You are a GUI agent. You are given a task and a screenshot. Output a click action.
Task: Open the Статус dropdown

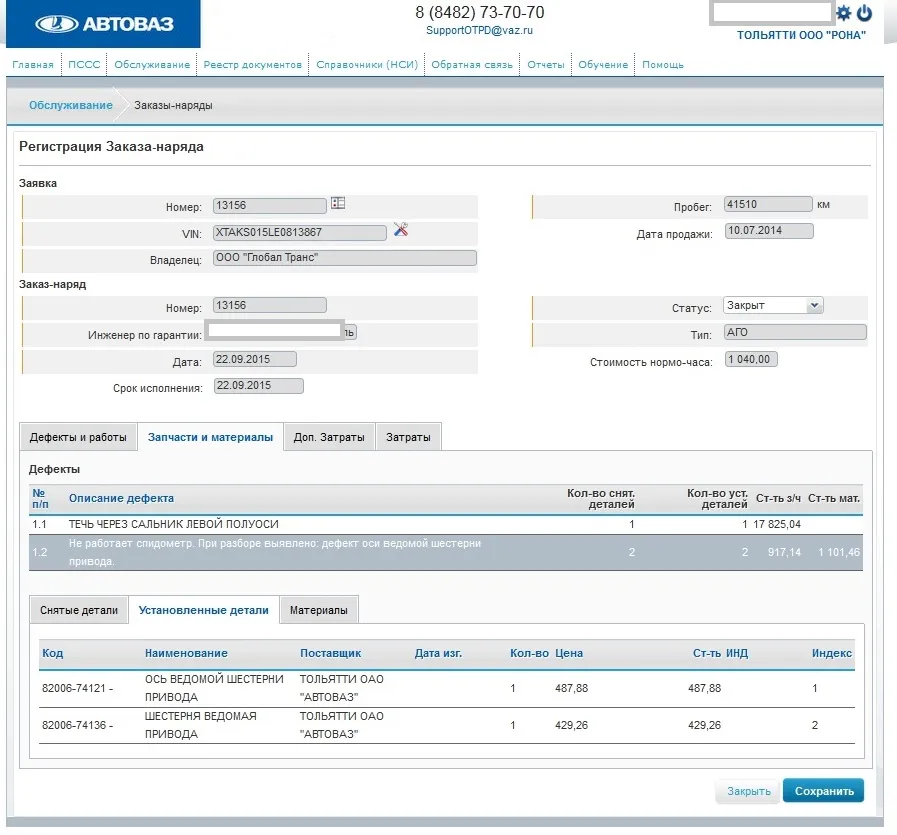773,305
